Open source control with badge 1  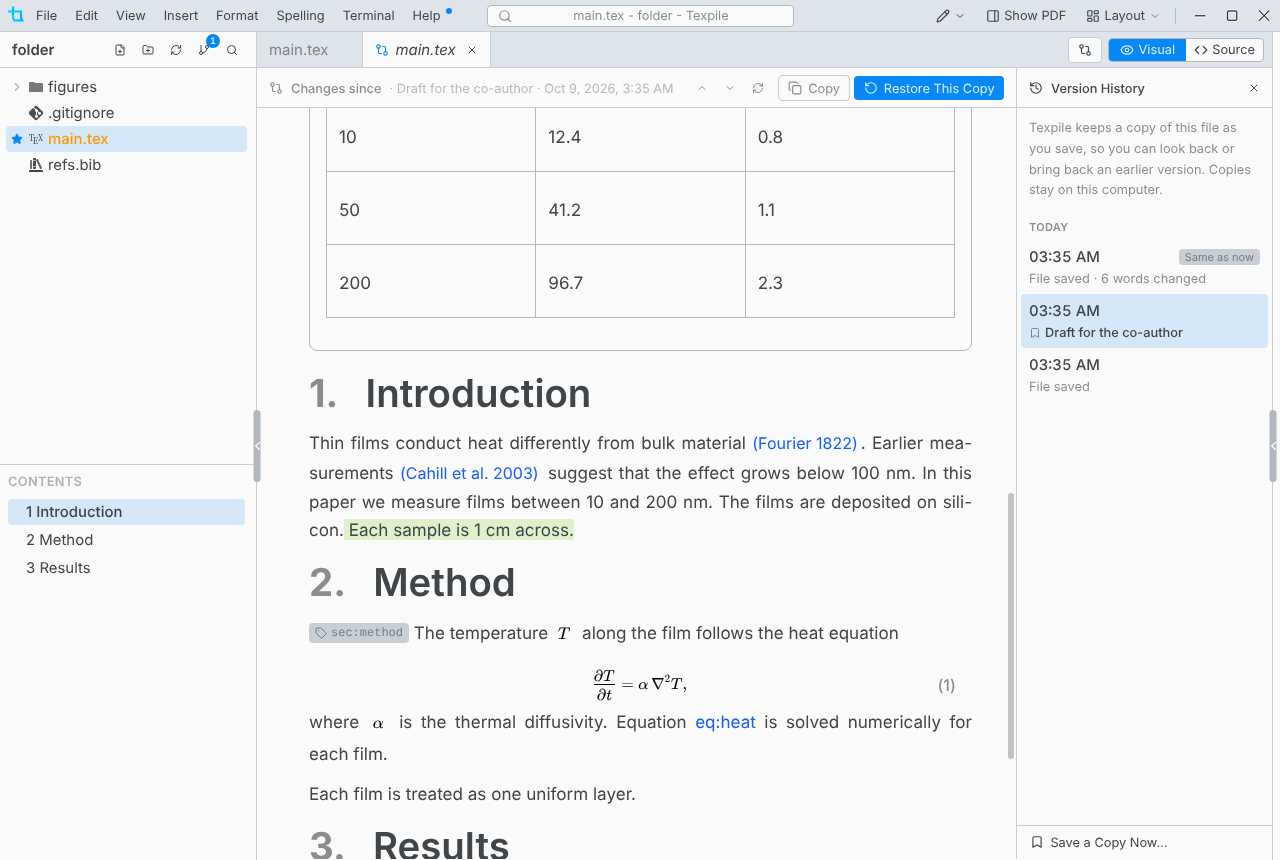click(205, 49)
